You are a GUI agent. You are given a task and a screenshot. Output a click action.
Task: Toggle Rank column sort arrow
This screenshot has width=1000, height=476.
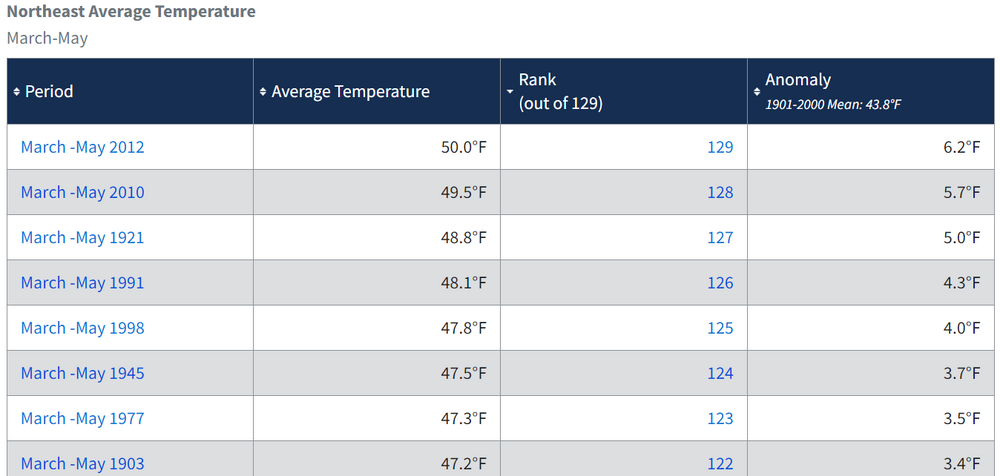click(510, 92)
